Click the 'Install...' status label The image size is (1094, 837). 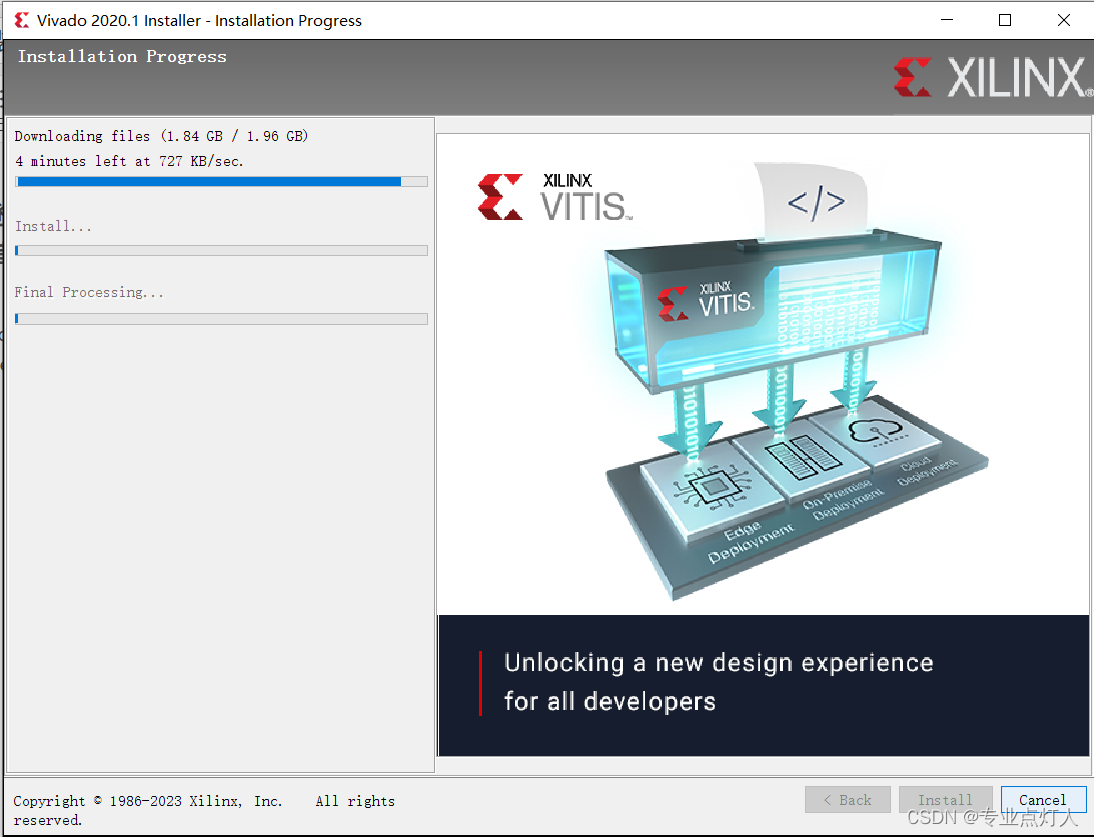[x=53, y=226]
